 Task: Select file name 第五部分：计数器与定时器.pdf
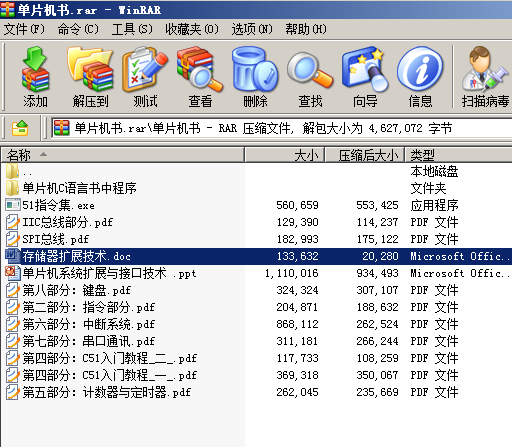coord(106,392)
